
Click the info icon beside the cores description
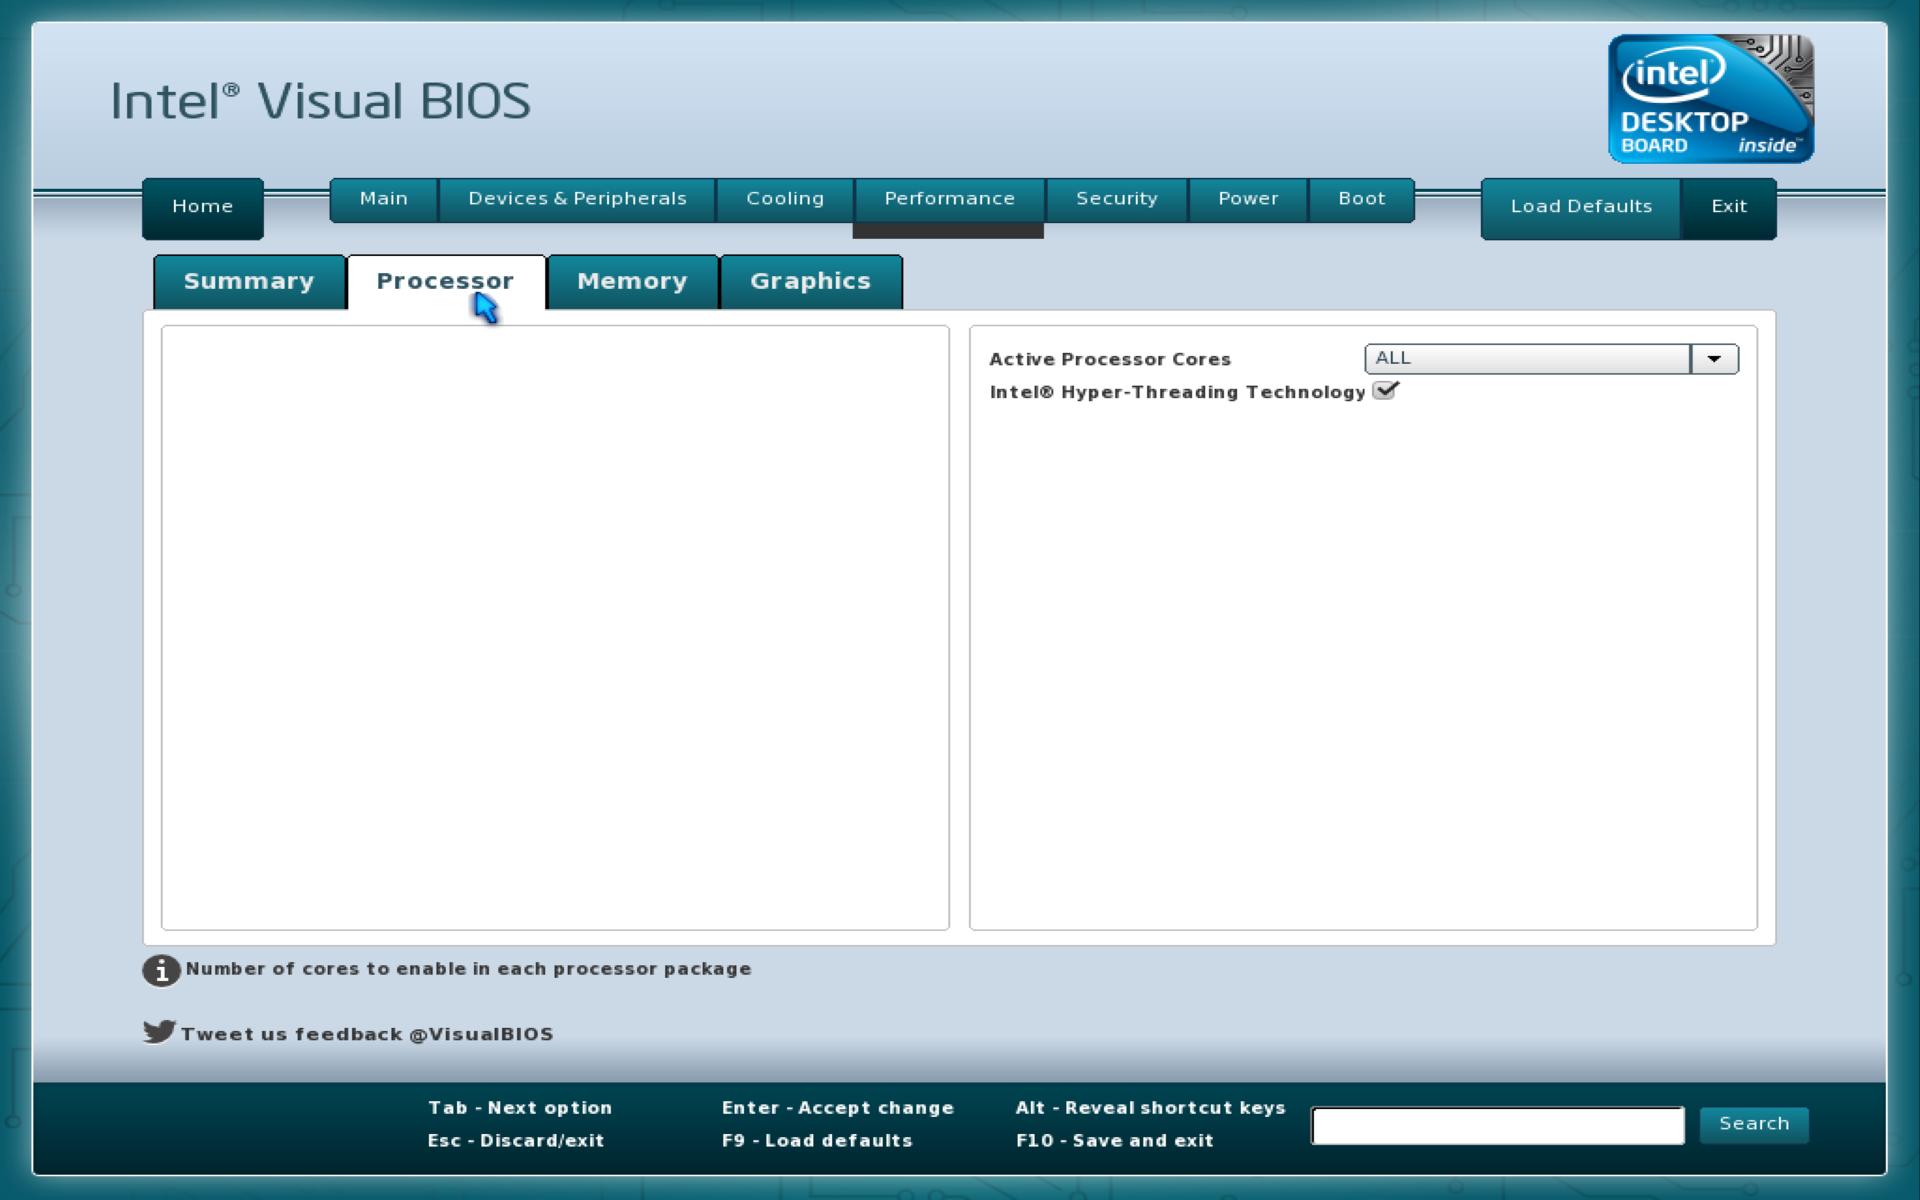160,970
